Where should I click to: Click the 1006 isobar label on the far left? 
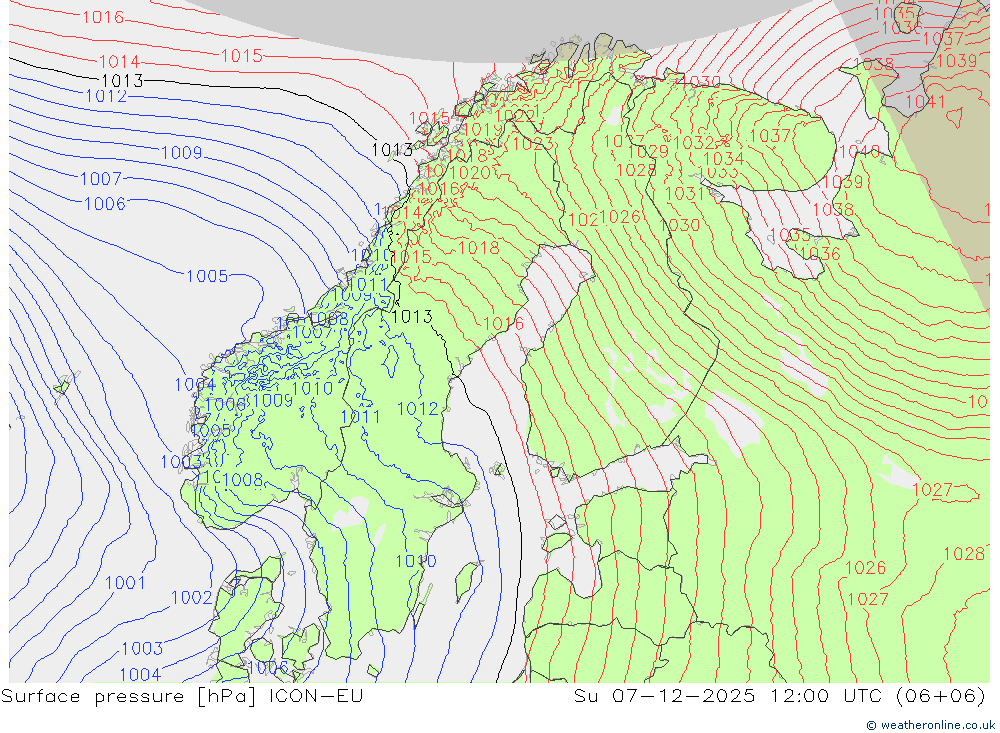105,204
